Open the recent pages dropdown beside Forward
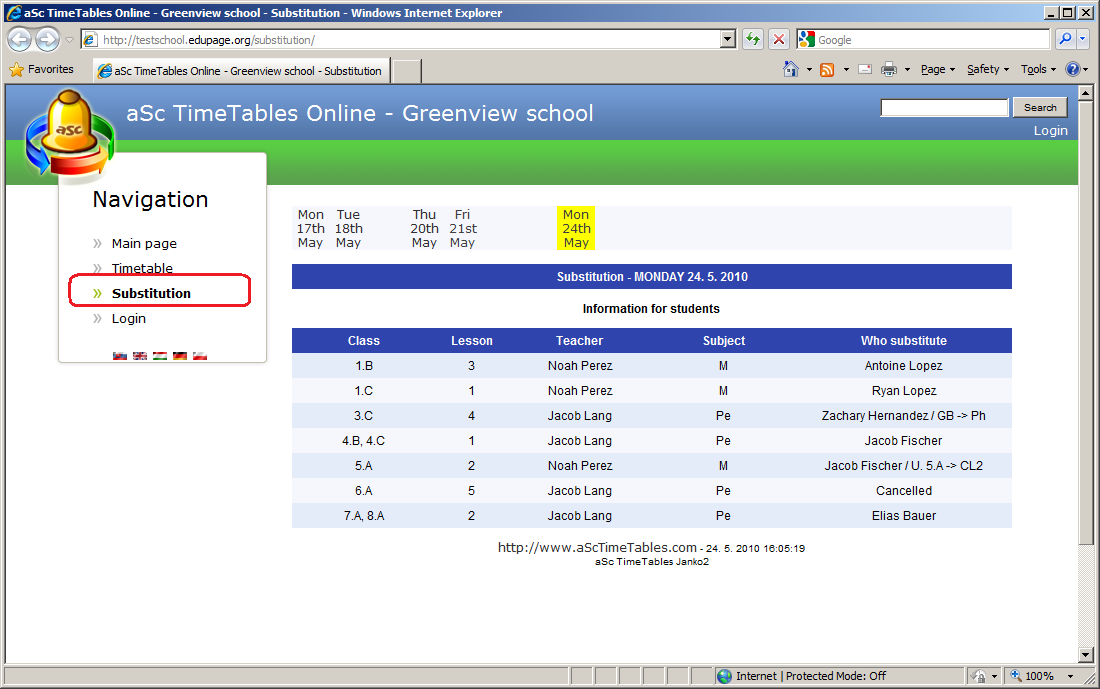This screenshot has width=1100, height=689. [x=69, y=40]
